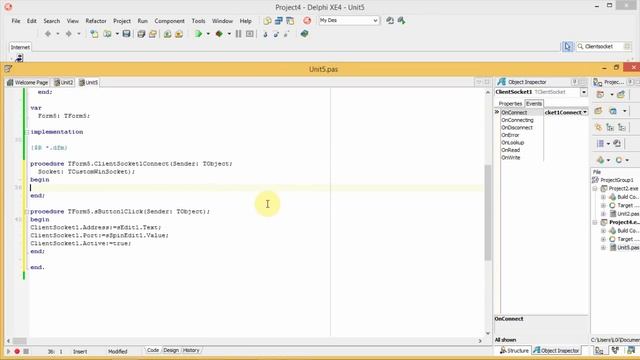
Task: Click the View Form toolbar icon
Action: coord(279,20)
